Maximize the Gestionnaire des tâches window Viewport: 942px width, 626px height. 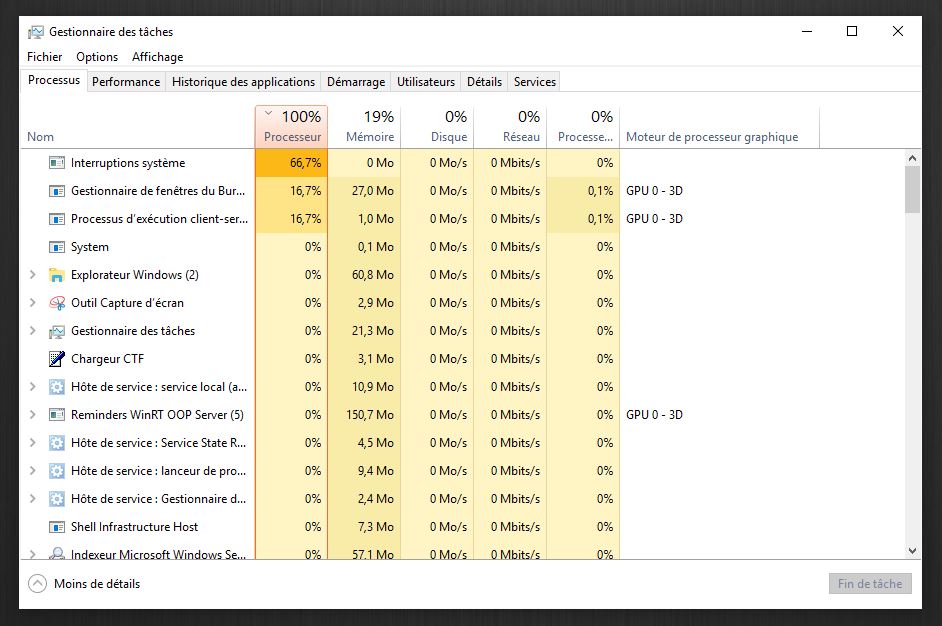(x=852, y=31)
